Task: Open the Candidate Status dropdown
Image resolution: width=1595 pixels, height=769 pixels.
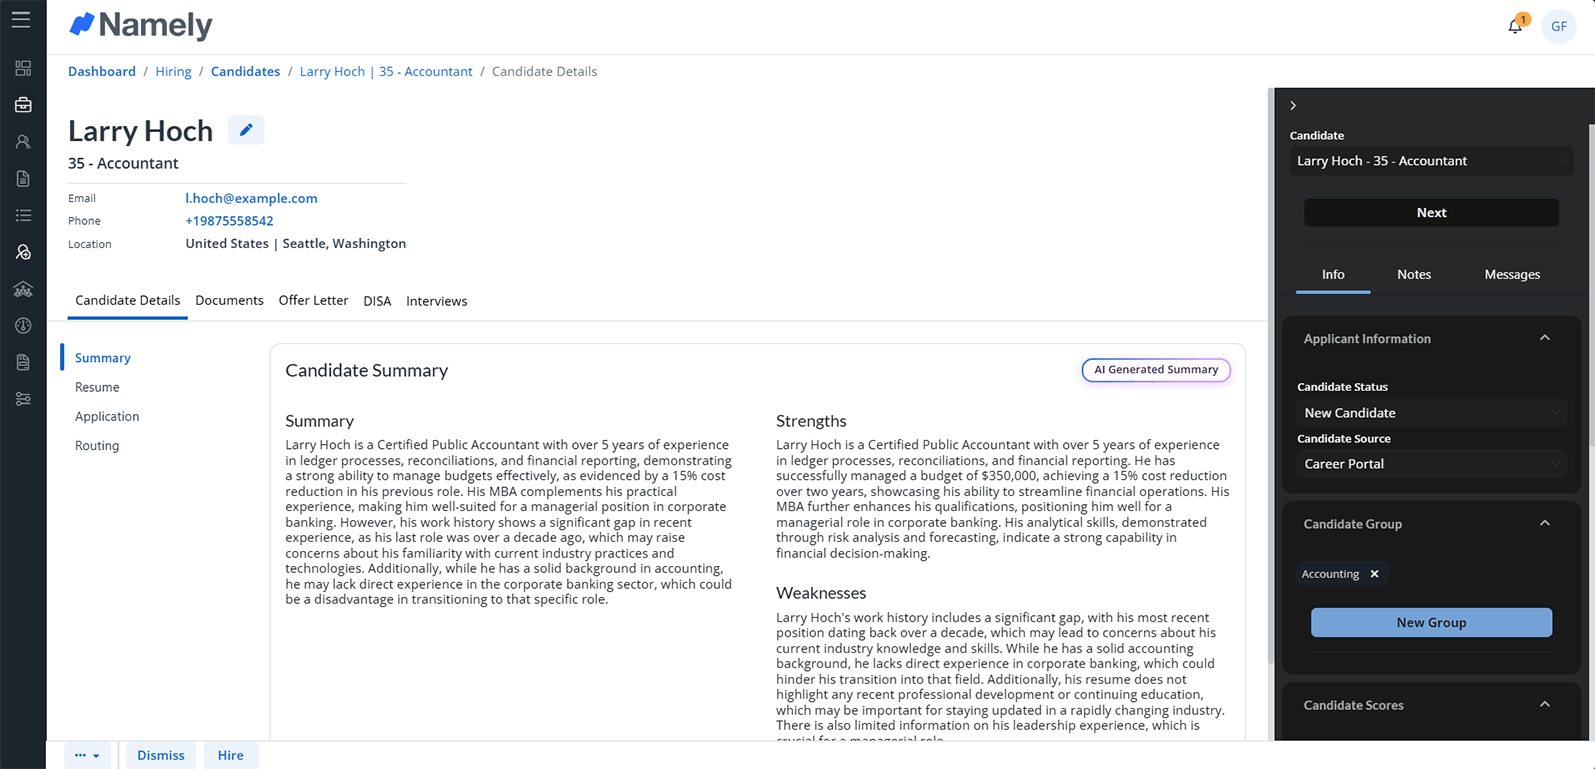Action: pyautogui.click(x=1431, y=413)
